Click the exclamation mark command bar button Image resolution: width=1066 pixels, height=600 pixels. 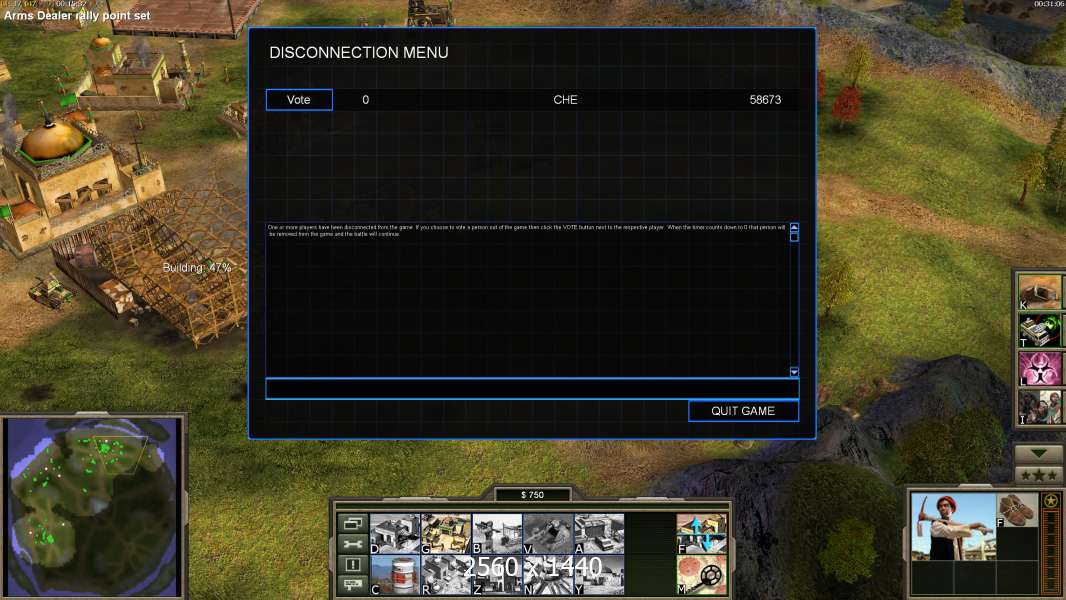coord(353,564)
